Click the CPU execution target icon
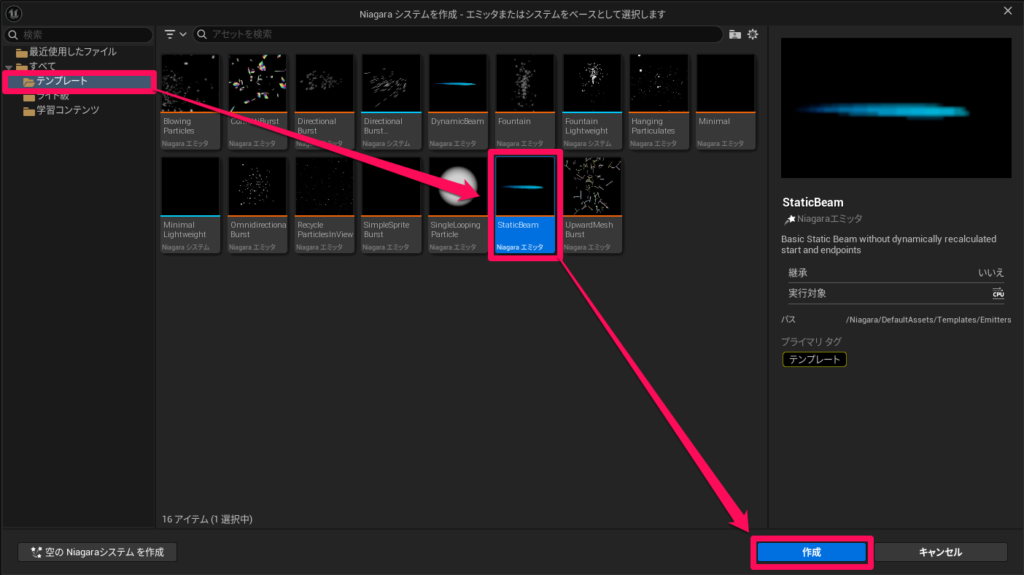1024x575 pixels. coord(998,293)
